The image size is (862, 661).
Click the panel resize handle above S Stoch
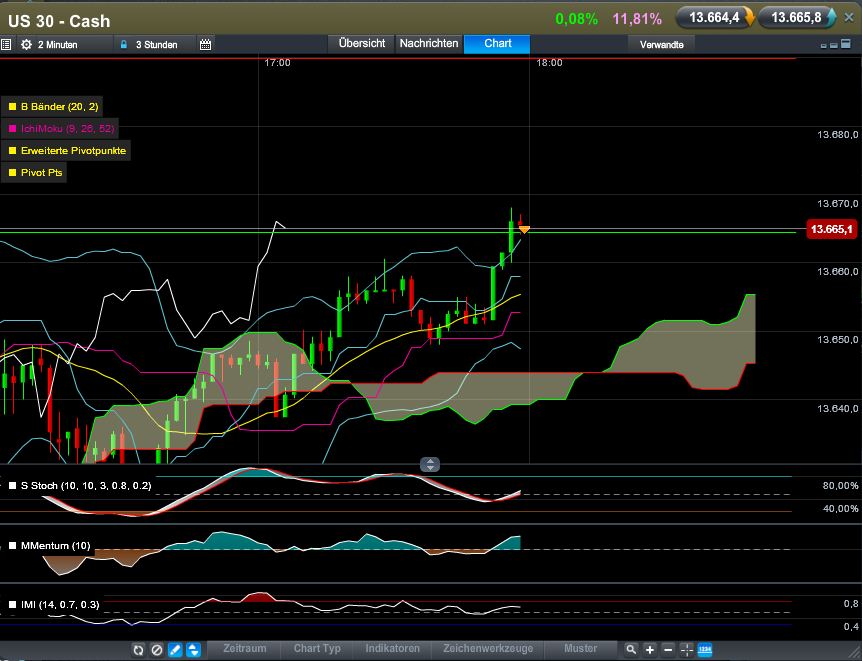(x=430, y=464)
